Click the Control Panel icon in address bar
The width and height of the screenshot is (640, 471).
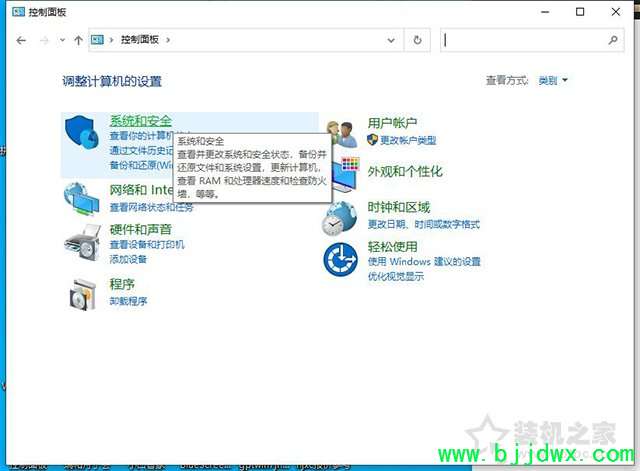(x=97, y=40)
